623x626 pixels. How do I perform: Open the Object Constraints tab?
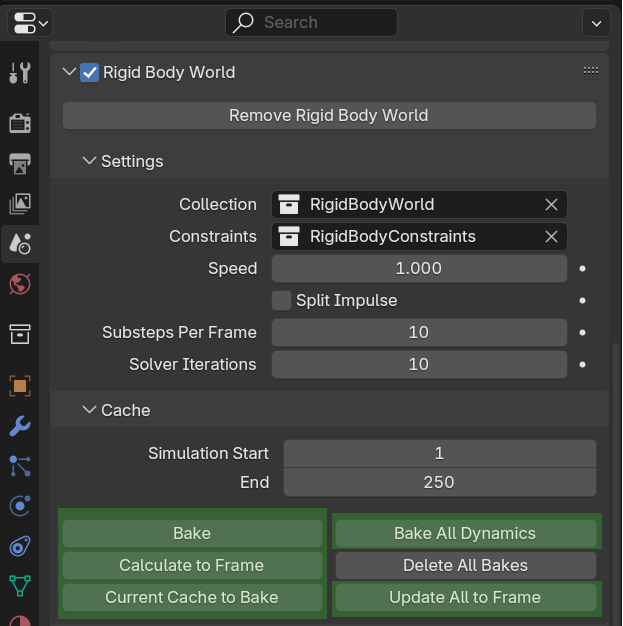pyautogui.click(x=20, y=546)
